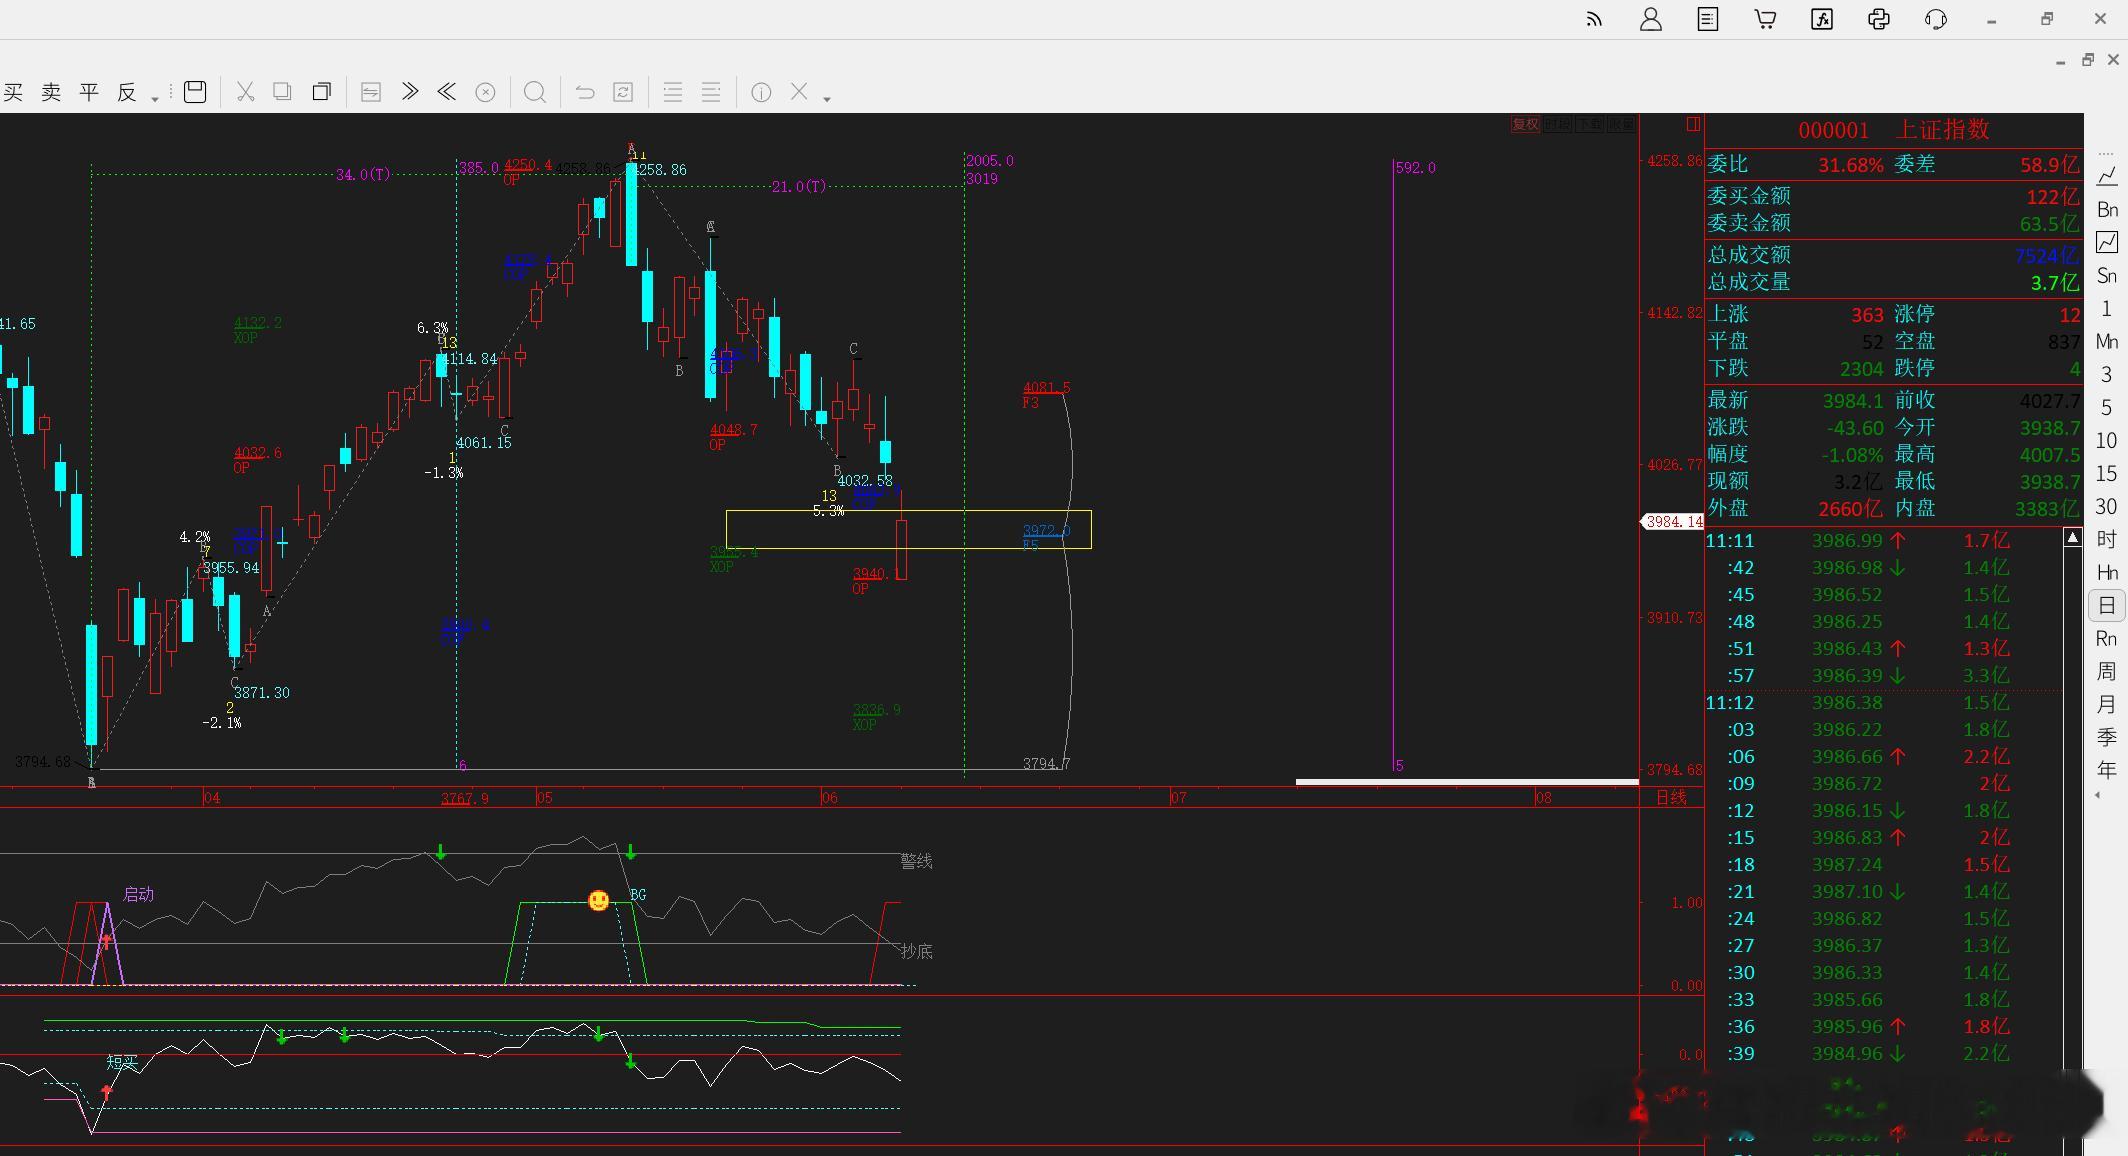2128x1156 pixels.
Task: Collapse period sidebar with small left arrow
Action: (x=2097, y=795)
